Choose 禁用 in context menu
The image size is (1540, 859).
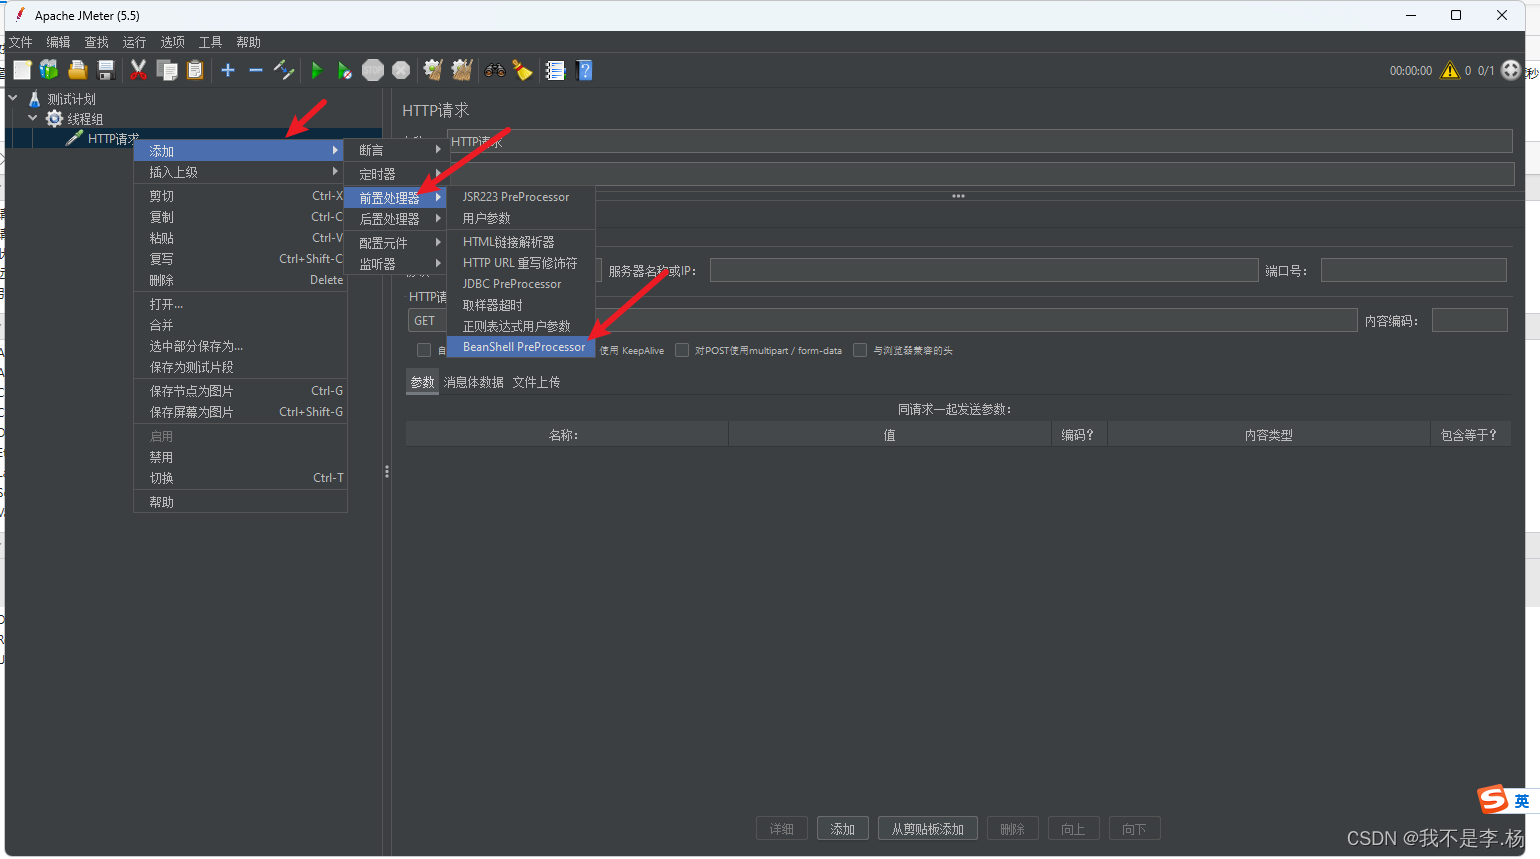240,457
